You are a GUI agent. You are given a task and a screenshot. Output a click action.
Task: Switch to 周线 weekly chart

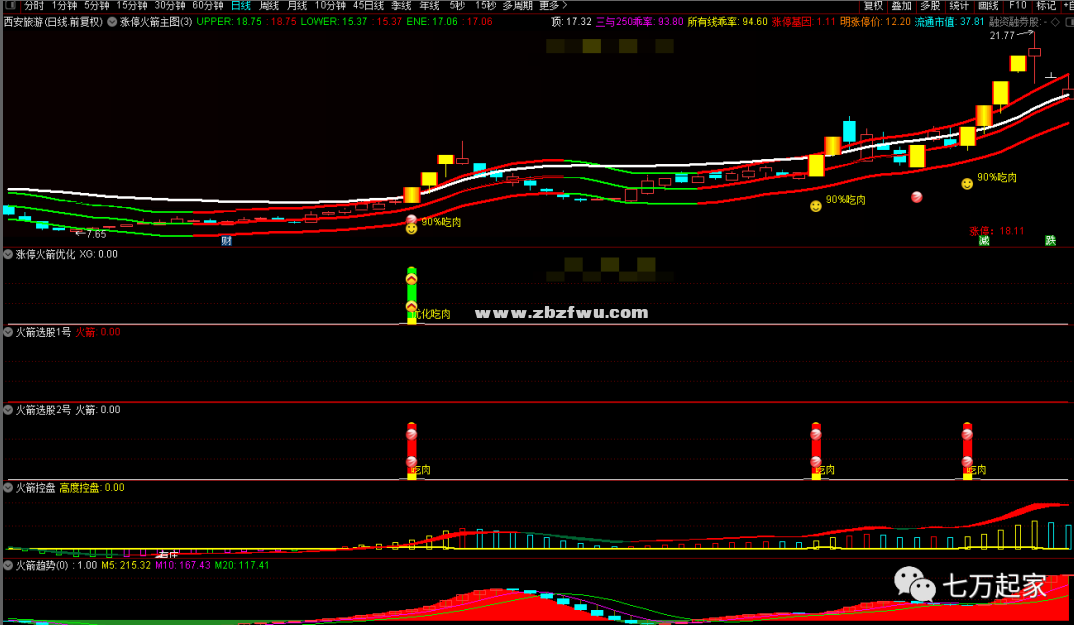click(269, 5)
